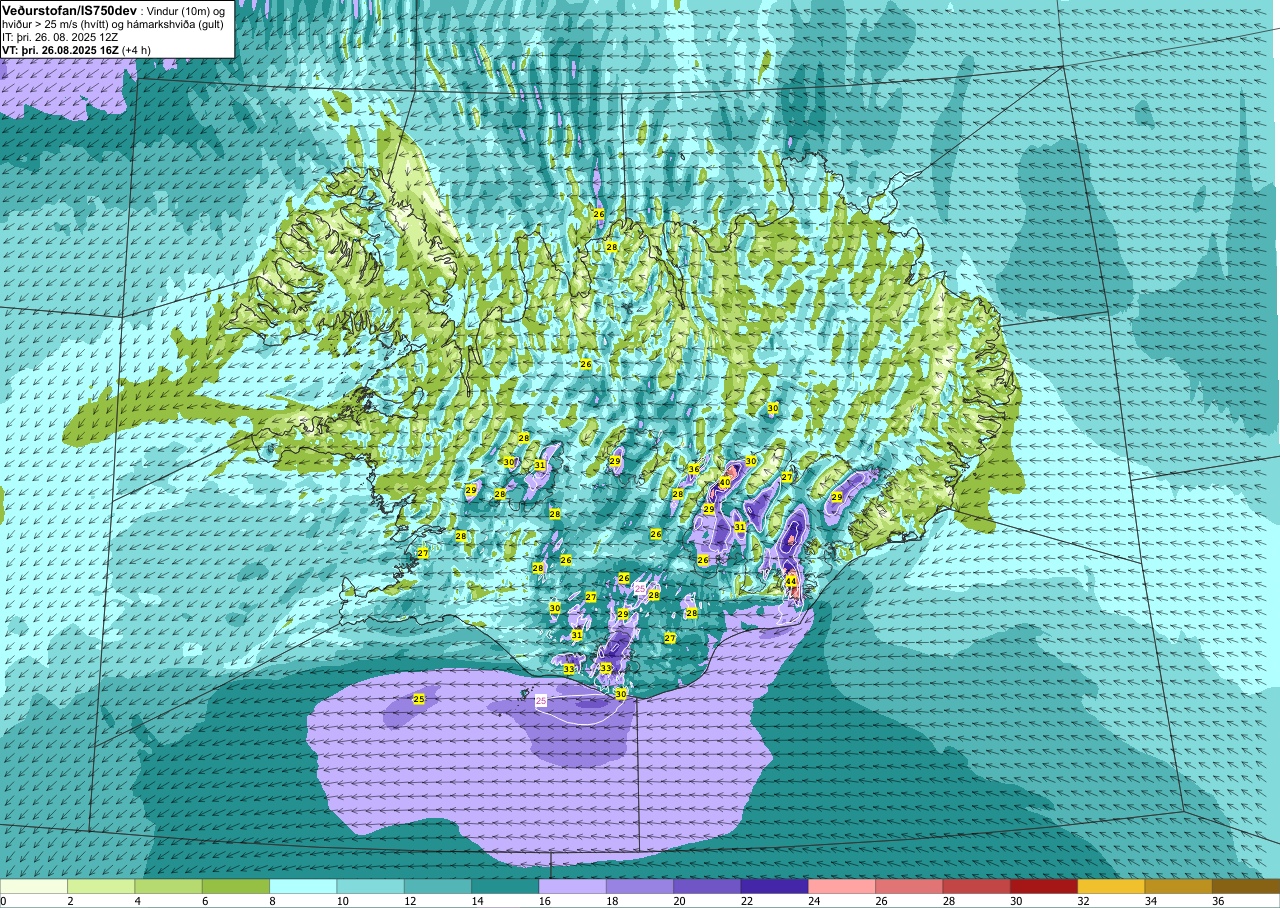Click the legend scale tick label '12'
Image resolution: width=1280 pixels, height=908 pixels.
click(x=410, y=901)
